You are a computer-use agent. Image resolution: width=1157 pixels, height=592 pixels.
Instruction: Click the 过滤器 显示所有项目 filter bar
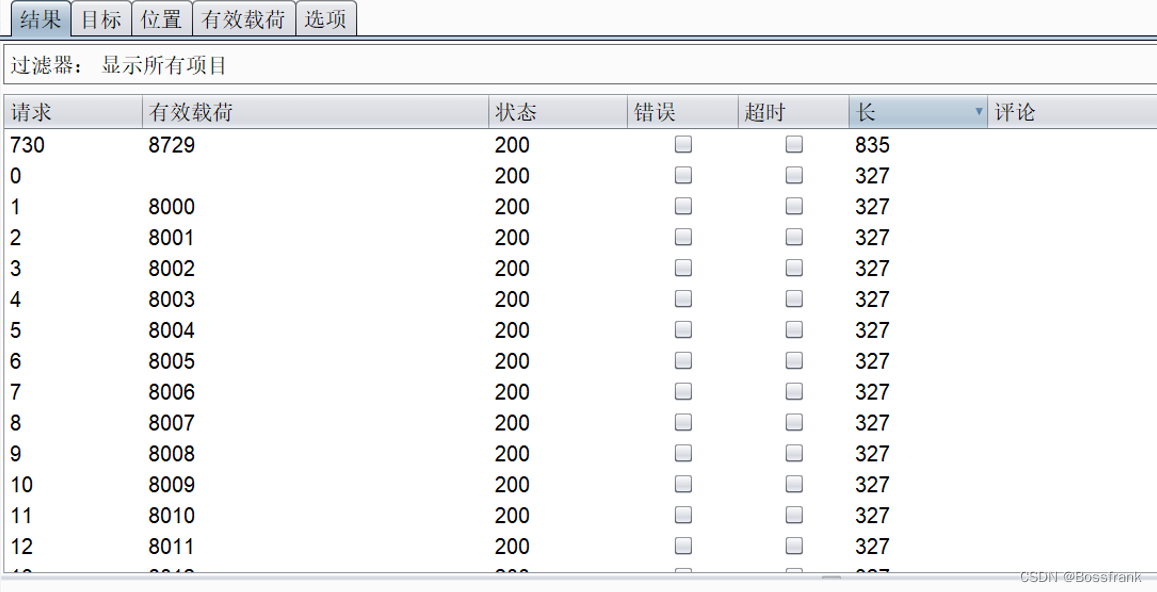click(580, 65)
